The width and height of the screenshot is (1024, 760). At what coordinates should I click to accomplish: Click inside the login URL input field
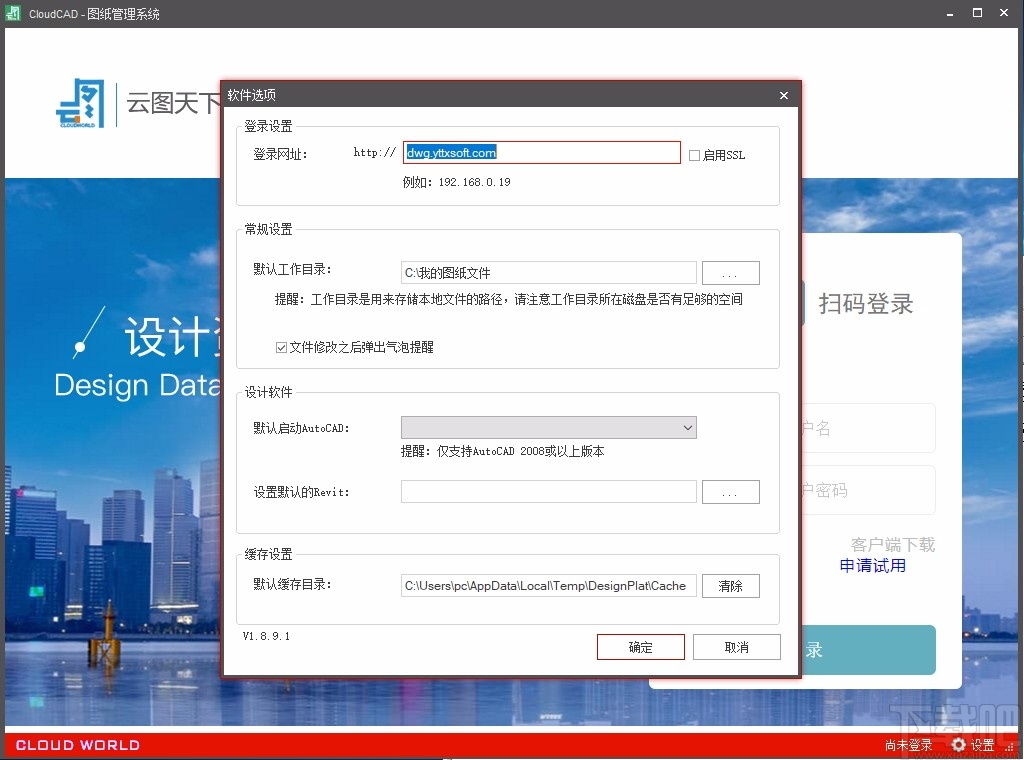(540, 152)
